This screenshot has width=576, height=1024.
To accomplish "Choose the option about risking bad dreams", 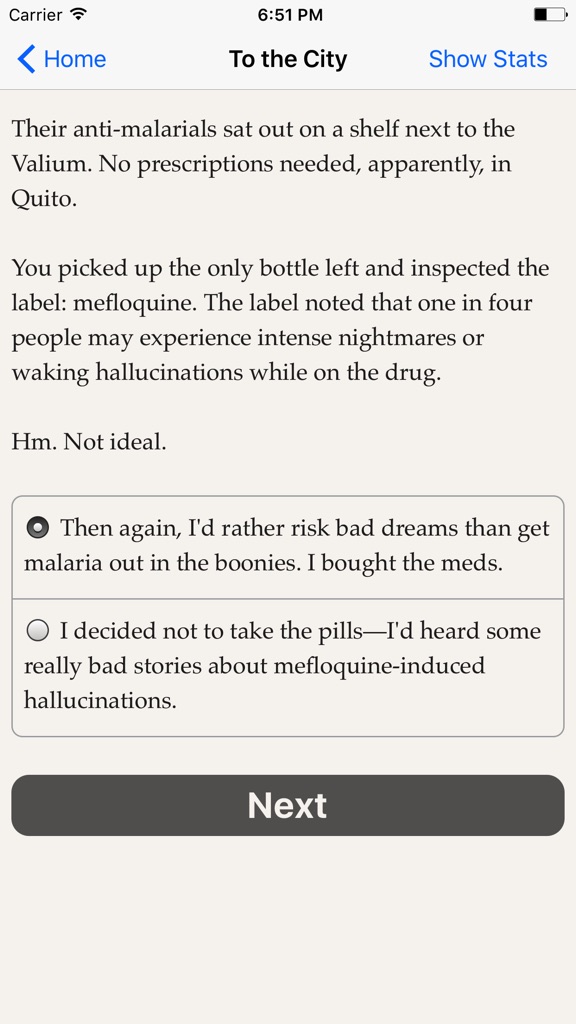I will (288, 547).
